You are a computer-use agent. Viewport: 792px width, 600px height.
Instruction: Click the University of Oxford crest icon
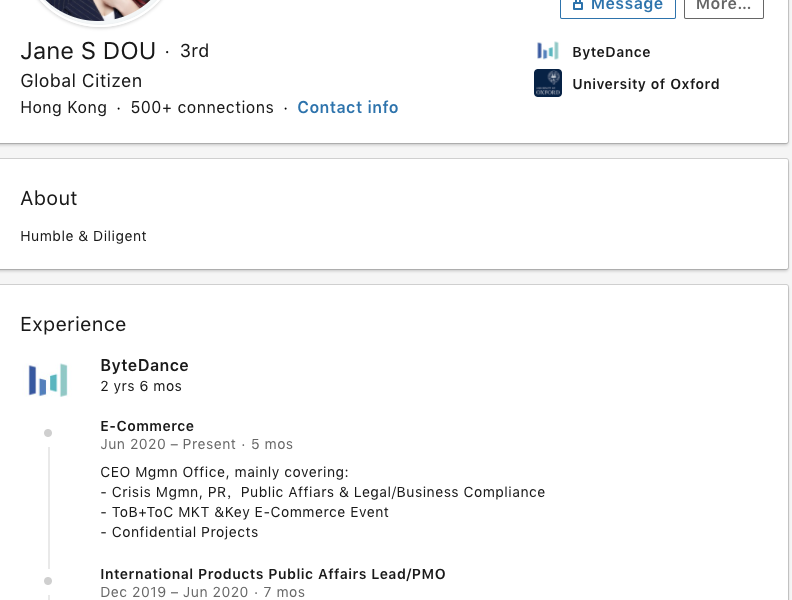pyautogui.click(x=547, y=83)
